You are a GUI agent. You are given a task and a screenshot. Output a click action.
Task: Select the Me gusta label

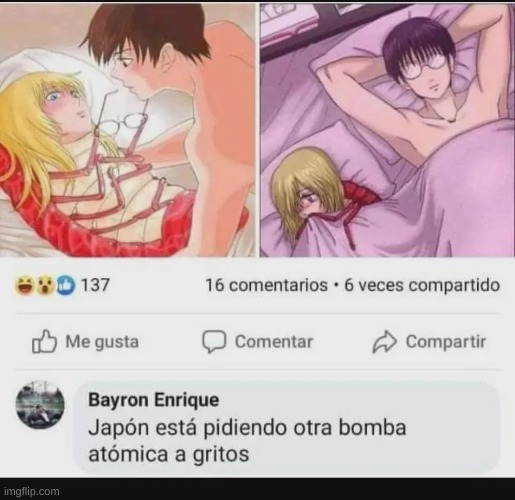click(x=102, y=342)
